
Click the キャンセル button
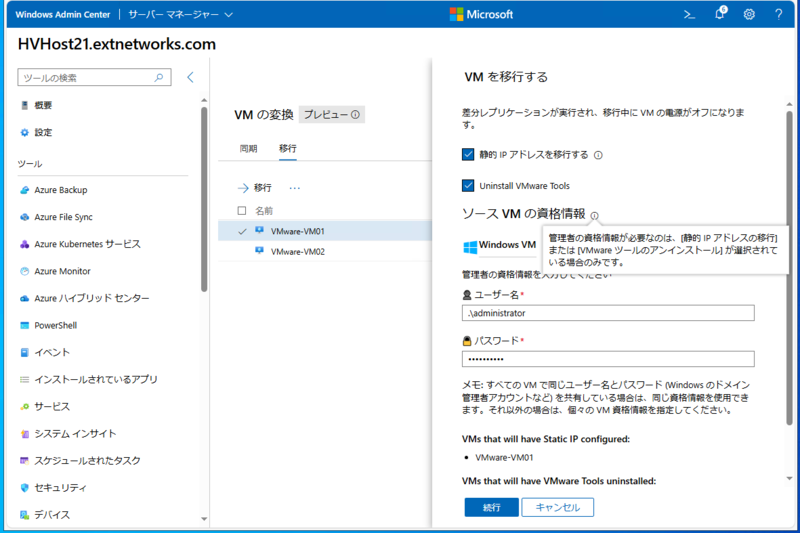tap(558, 507)
